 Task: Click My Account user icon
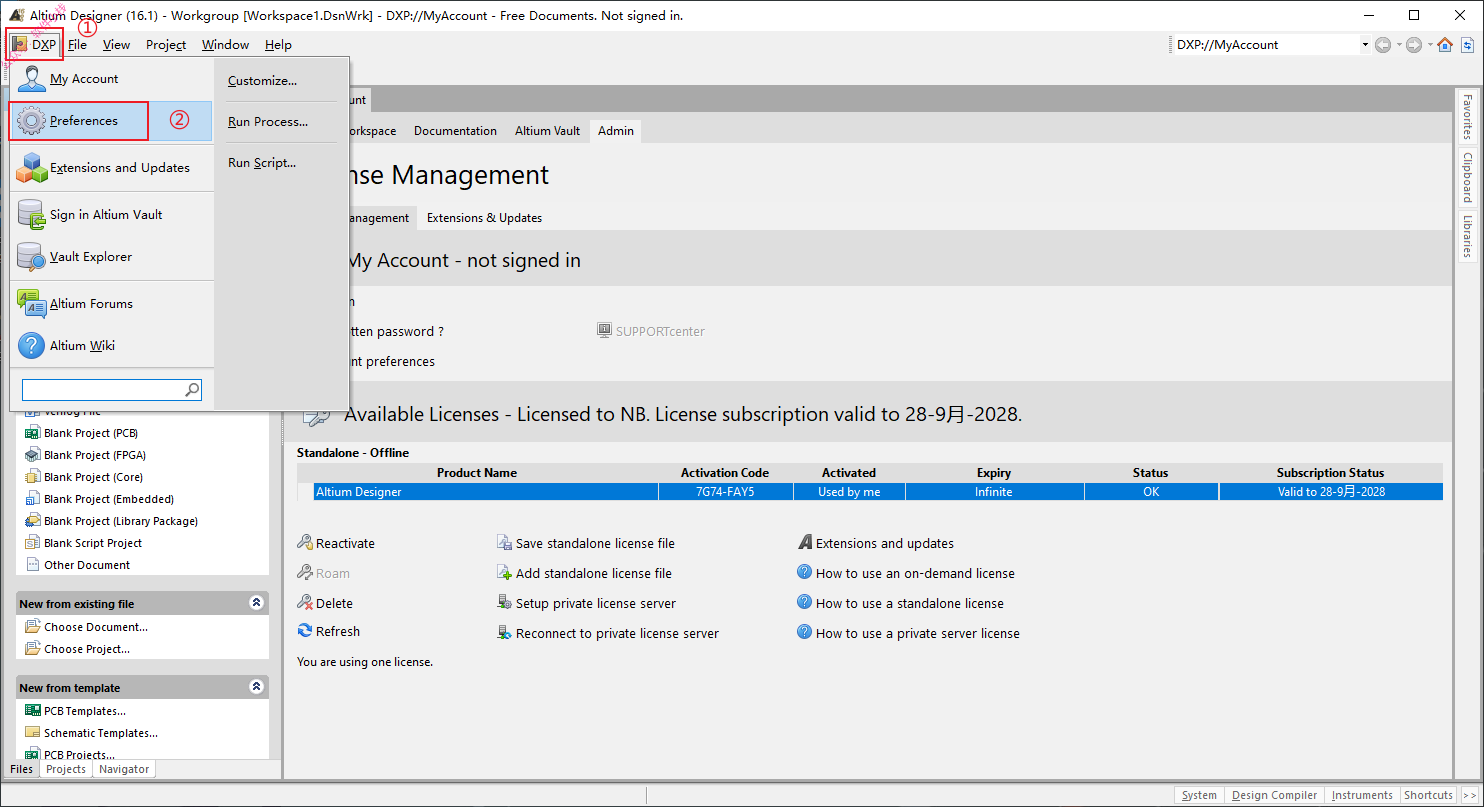tap(31, 79)
